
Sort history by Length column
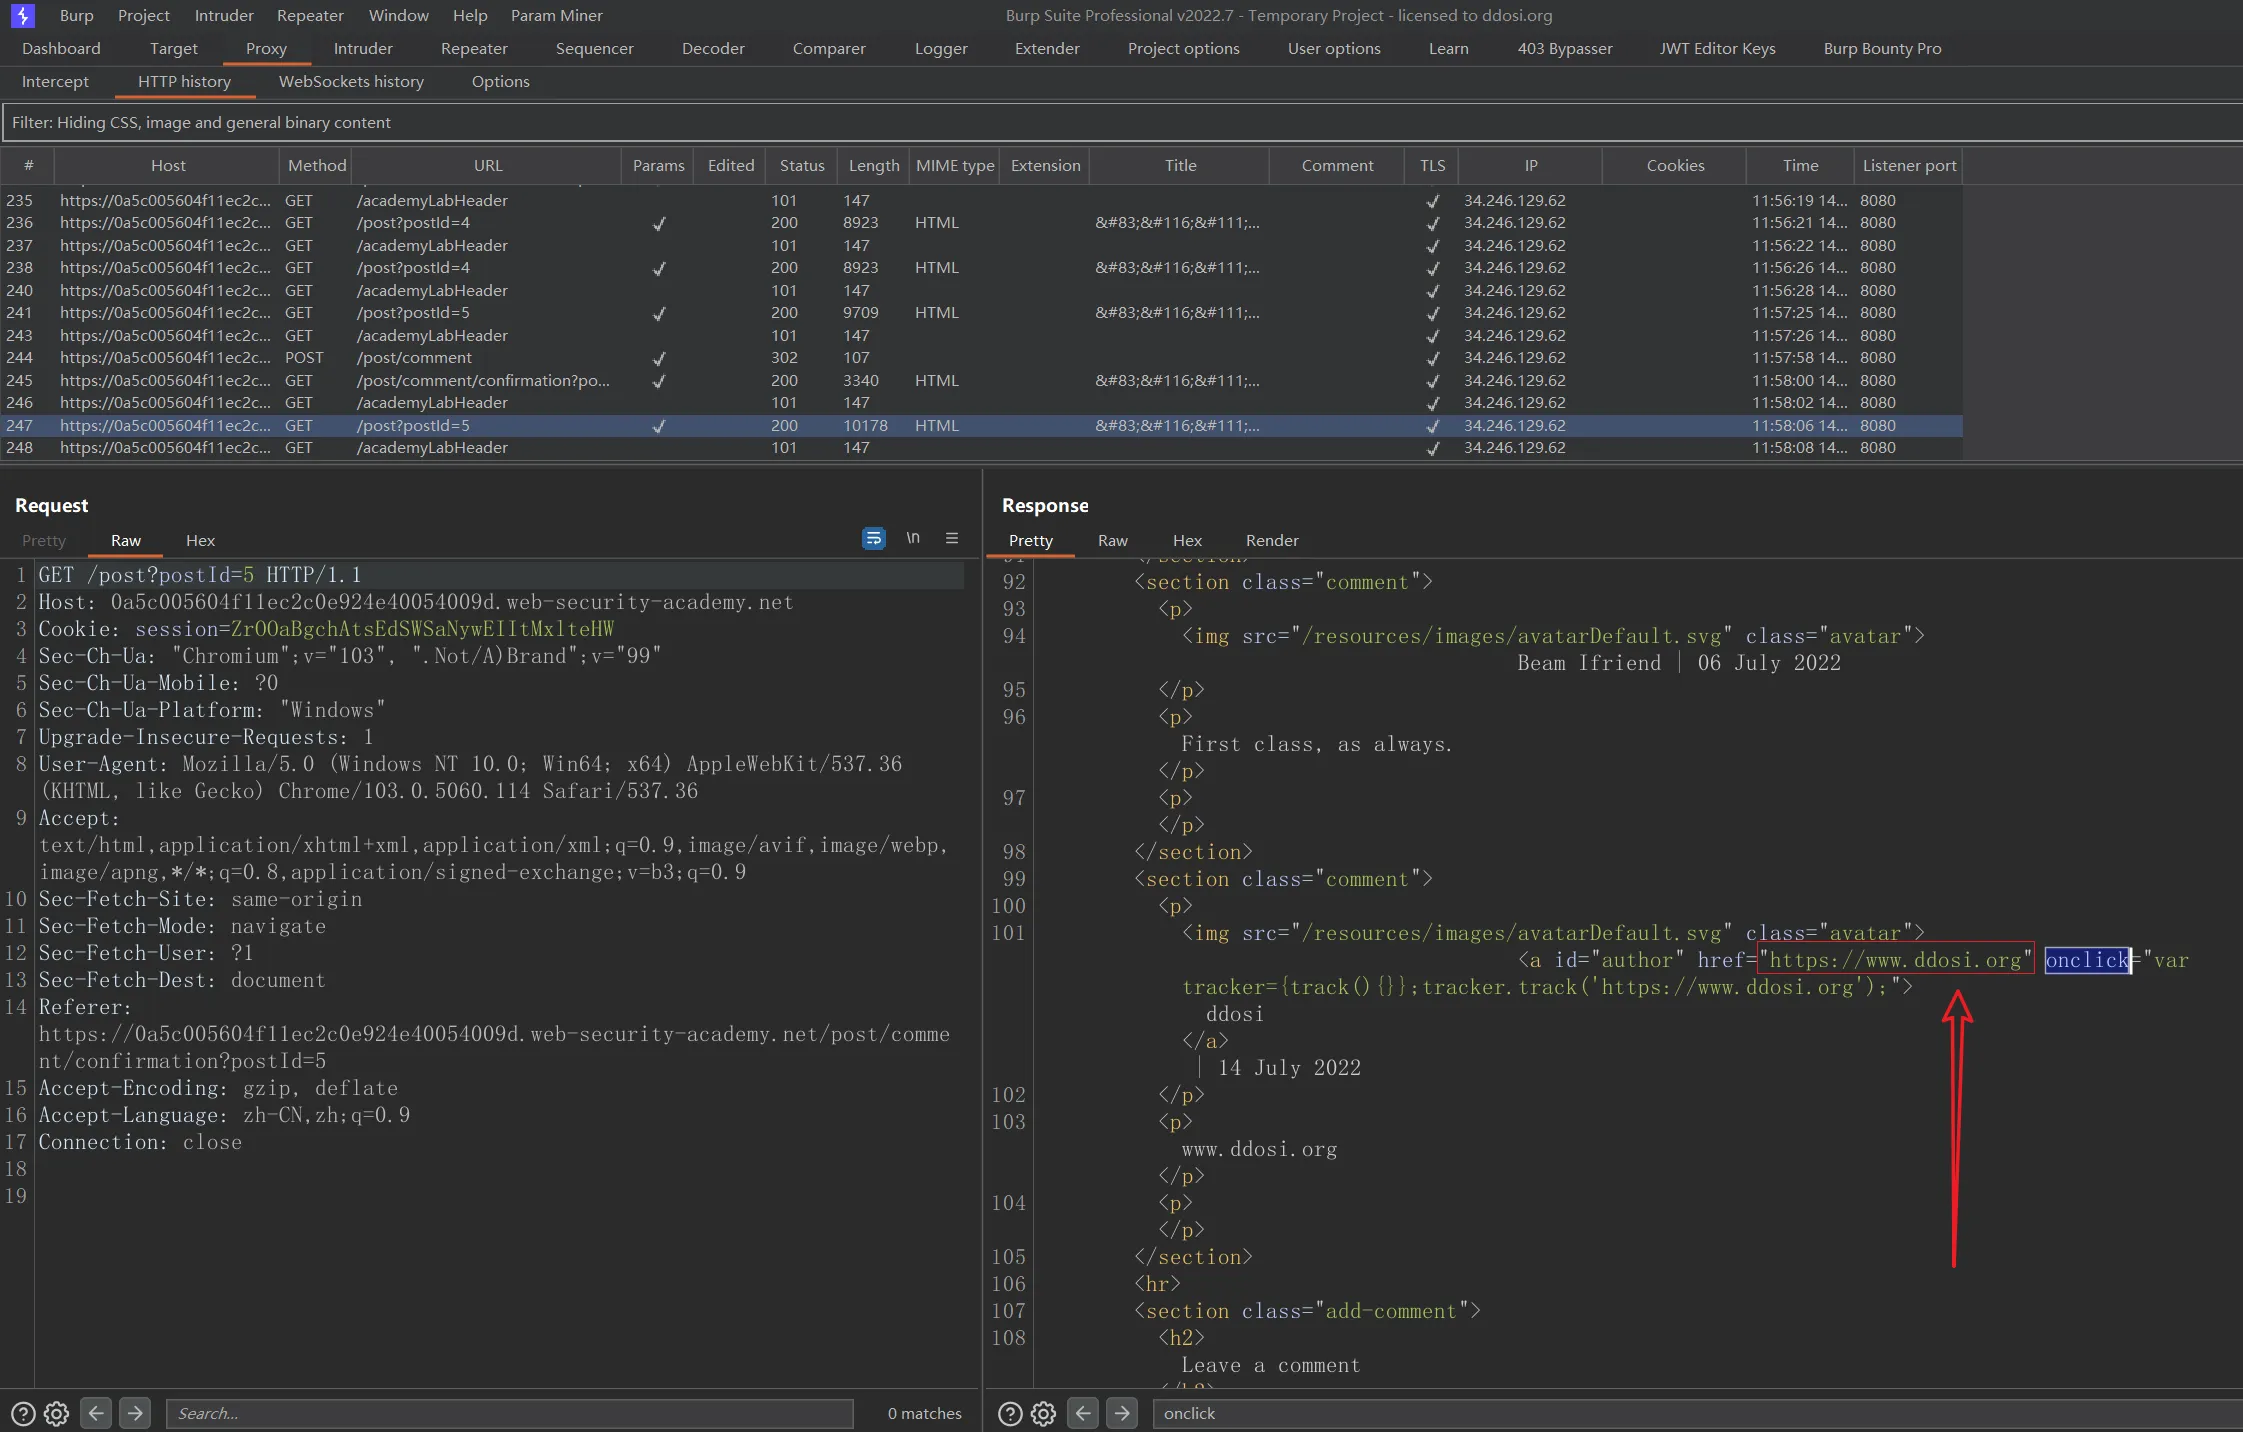point(874,165)
